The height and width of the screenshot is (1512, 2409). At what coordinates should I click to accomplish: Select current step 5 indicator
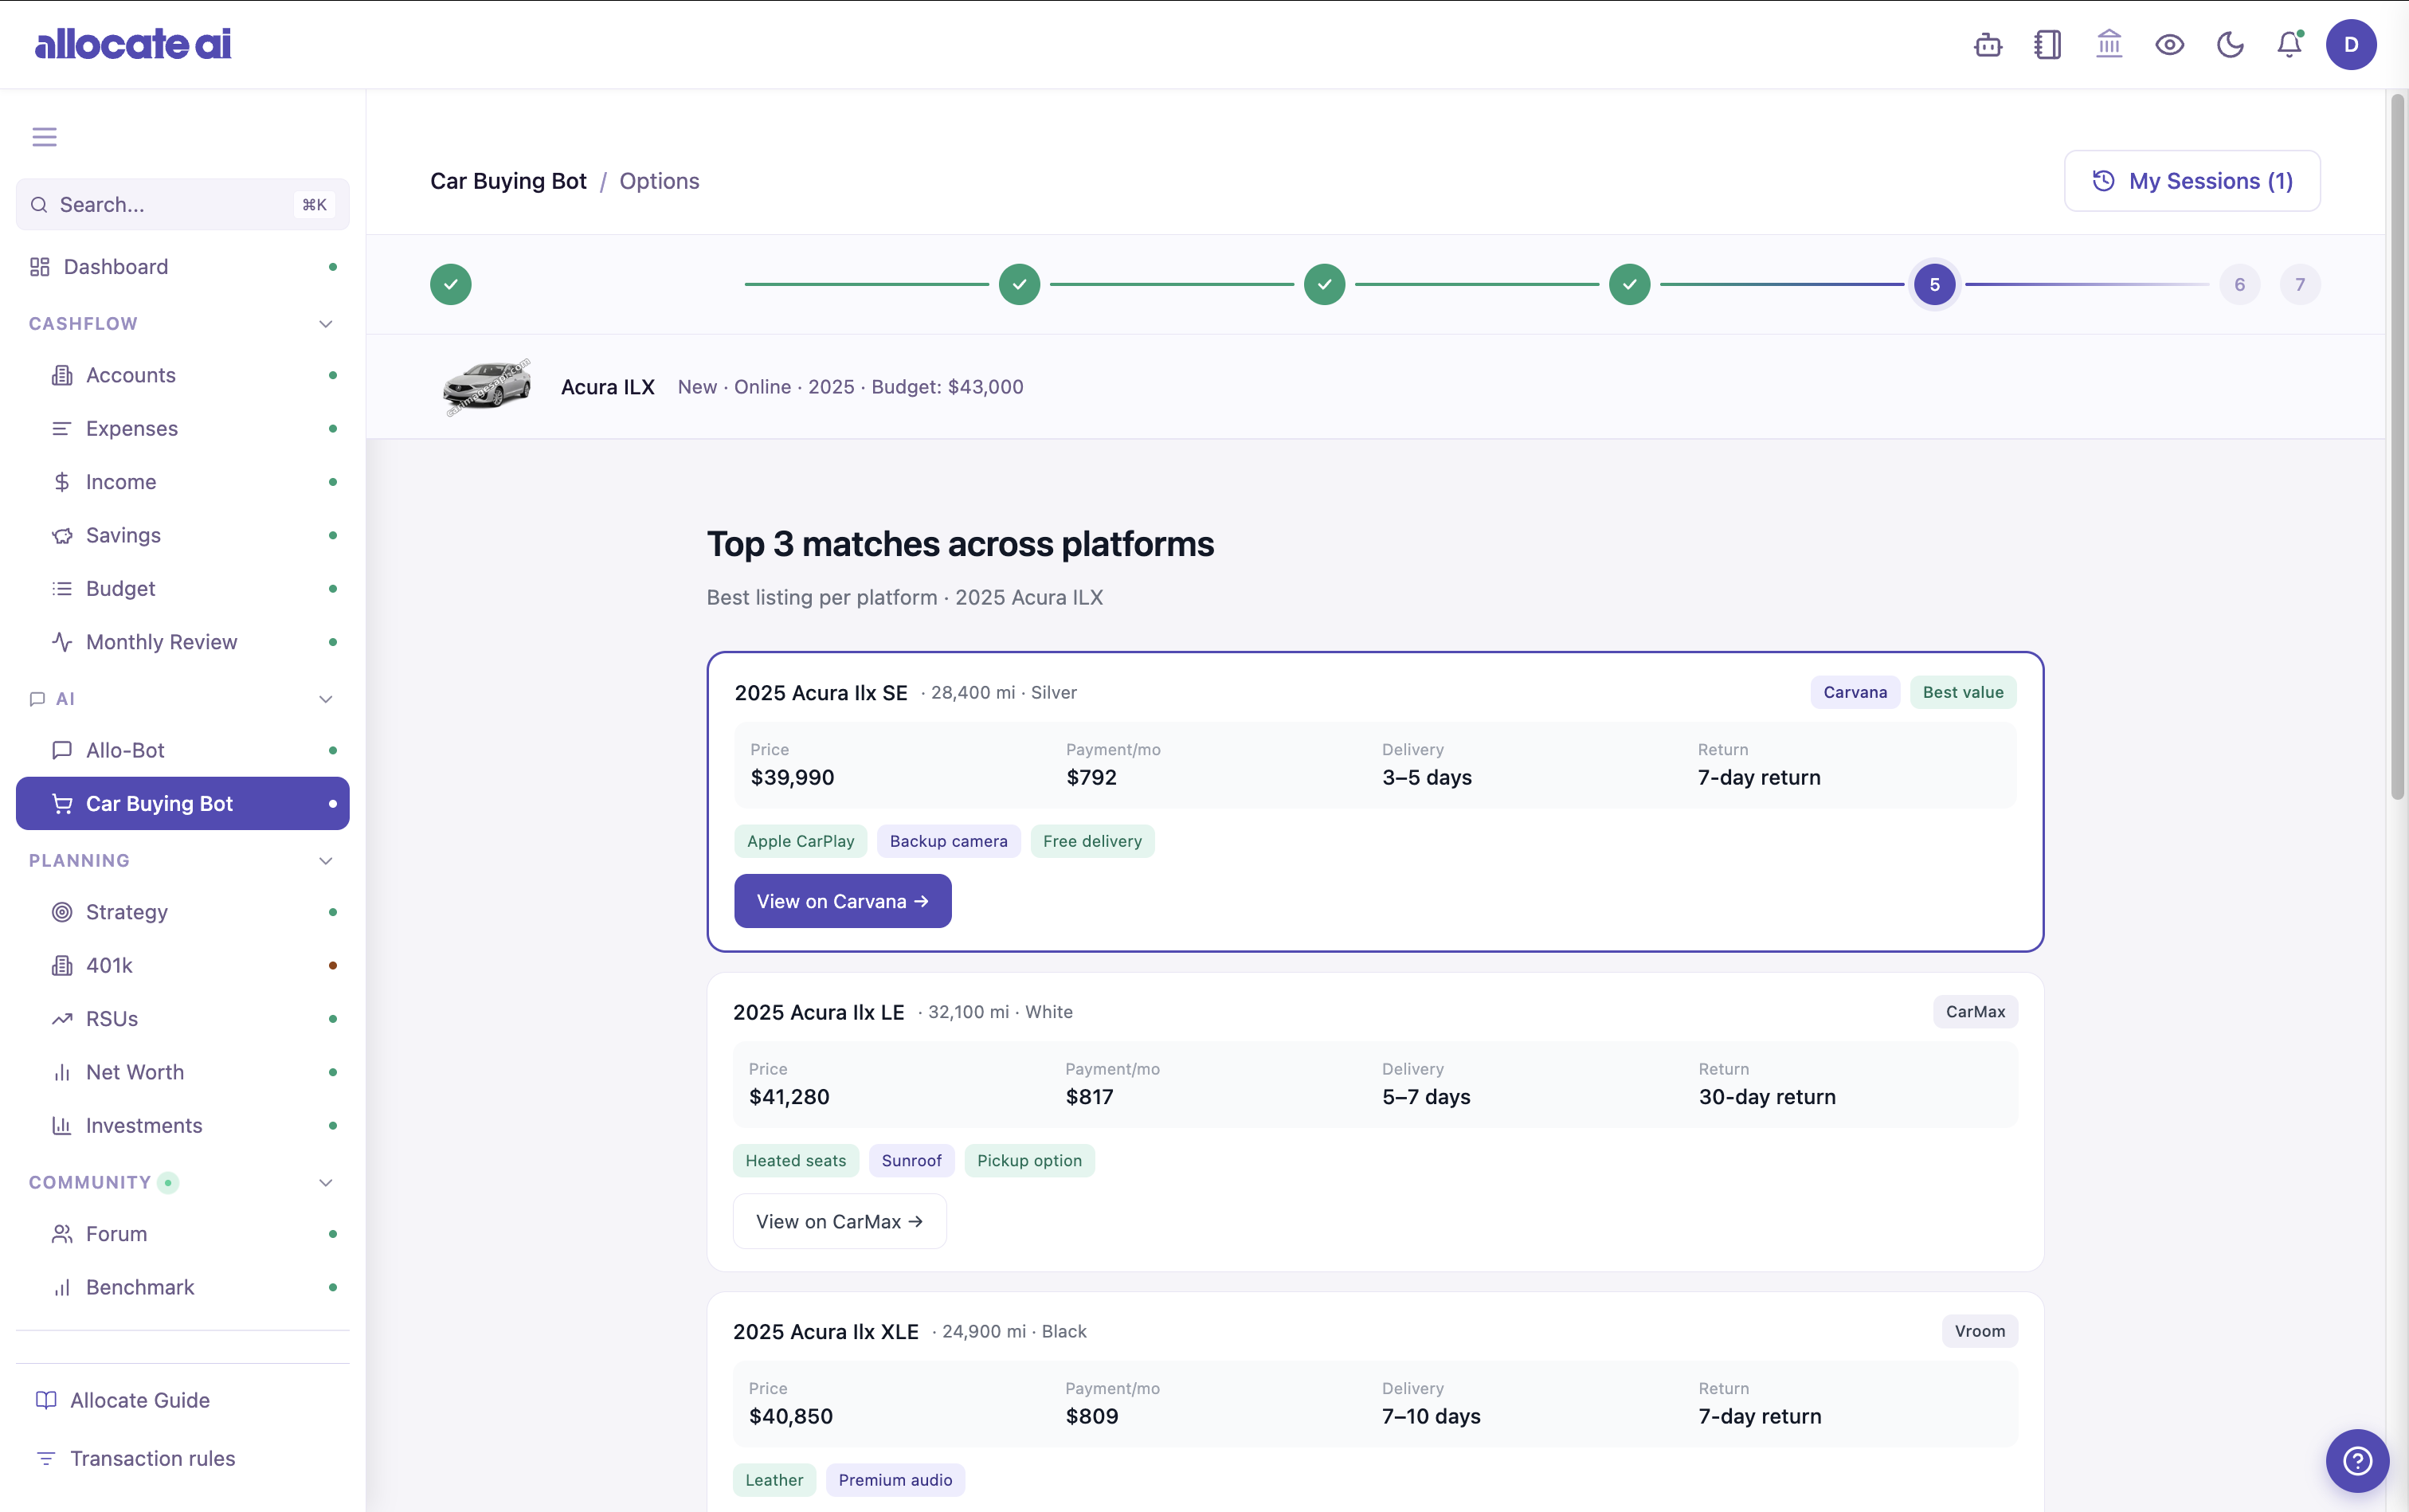[x=1935, y=285]
